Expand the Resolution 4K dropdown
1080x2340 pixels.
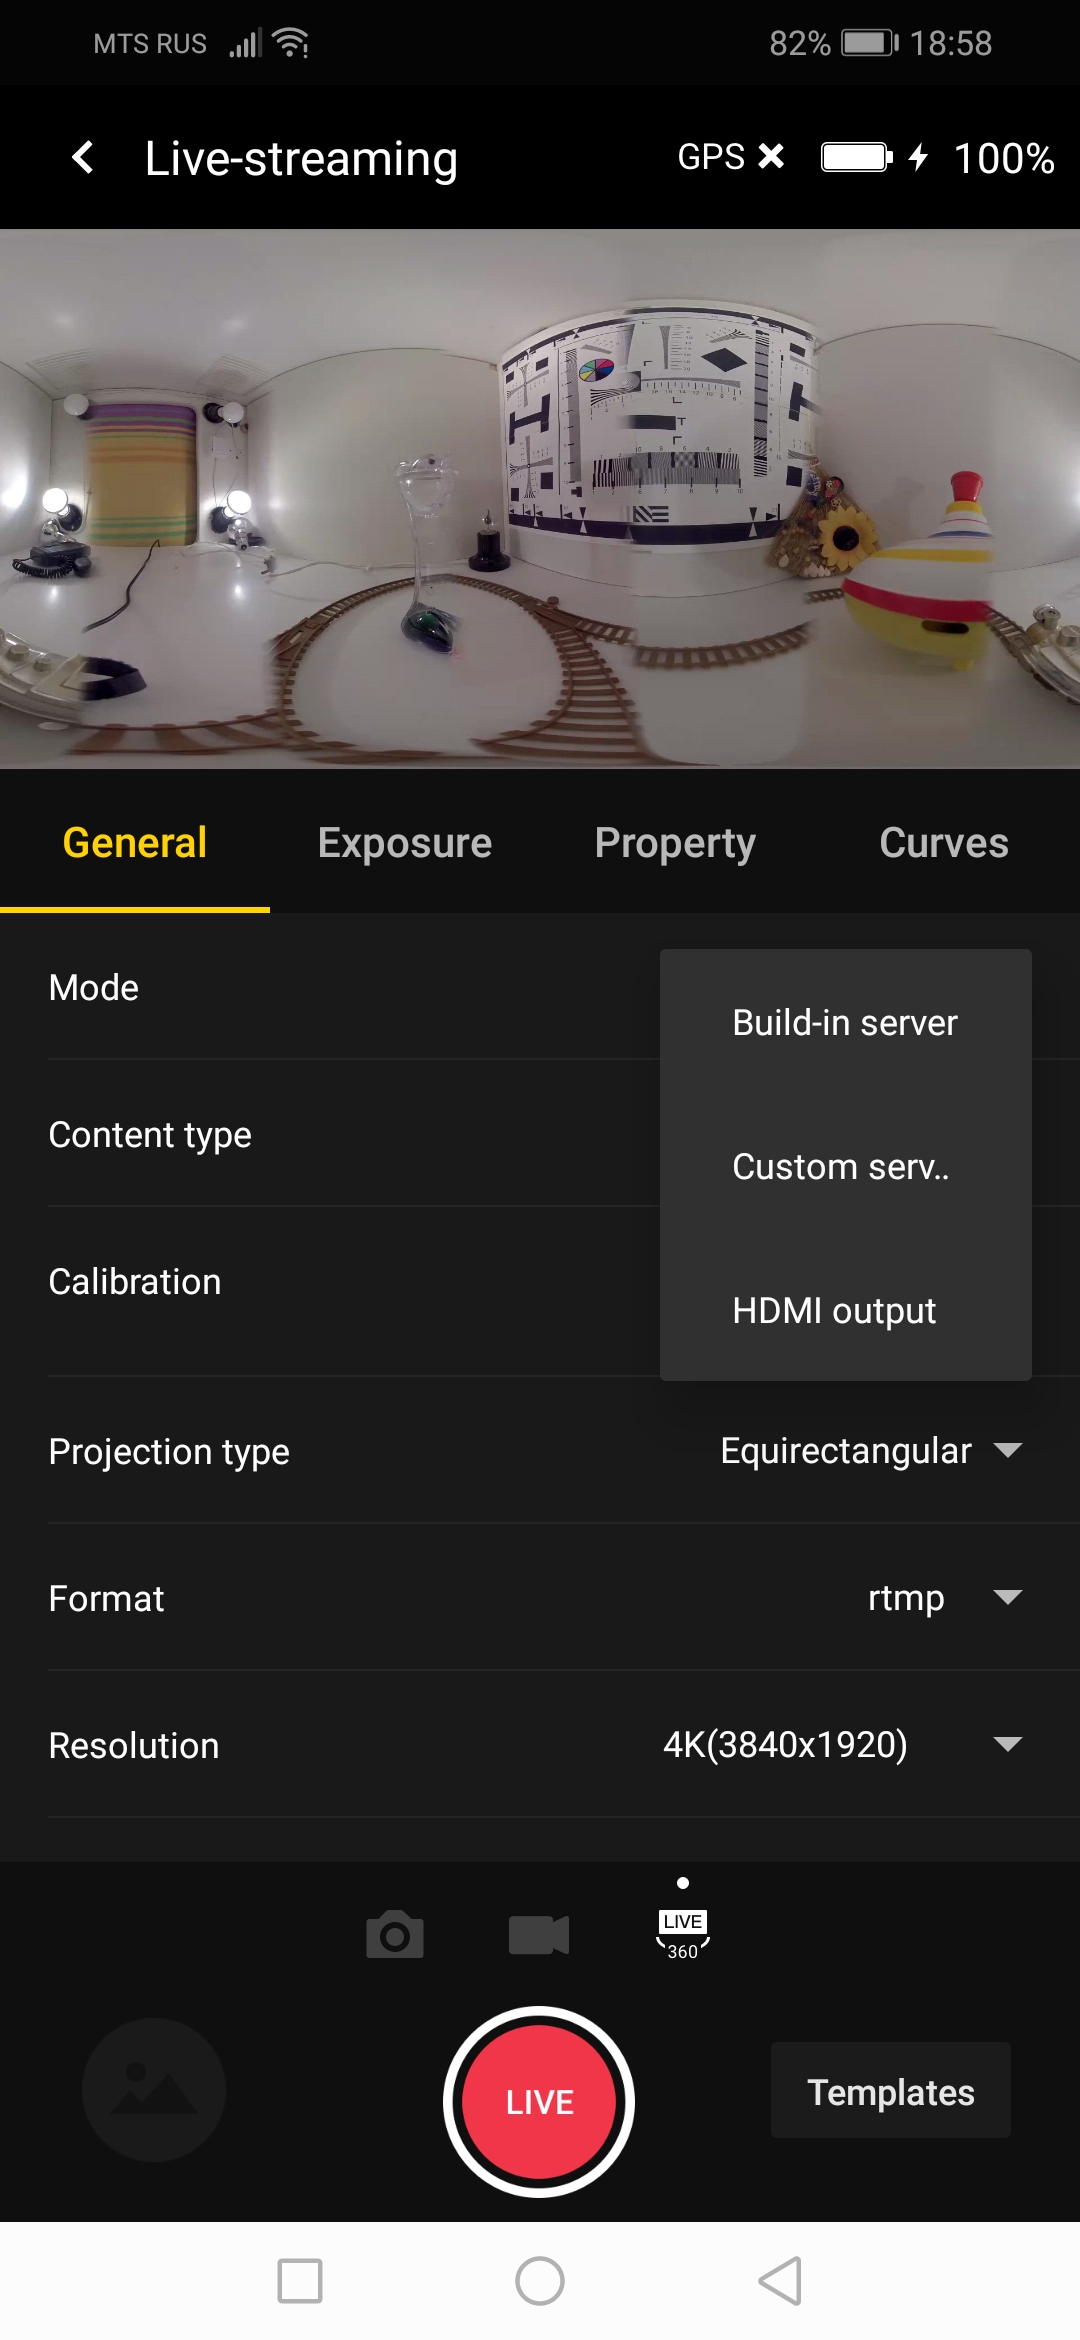click(842, 1745)
